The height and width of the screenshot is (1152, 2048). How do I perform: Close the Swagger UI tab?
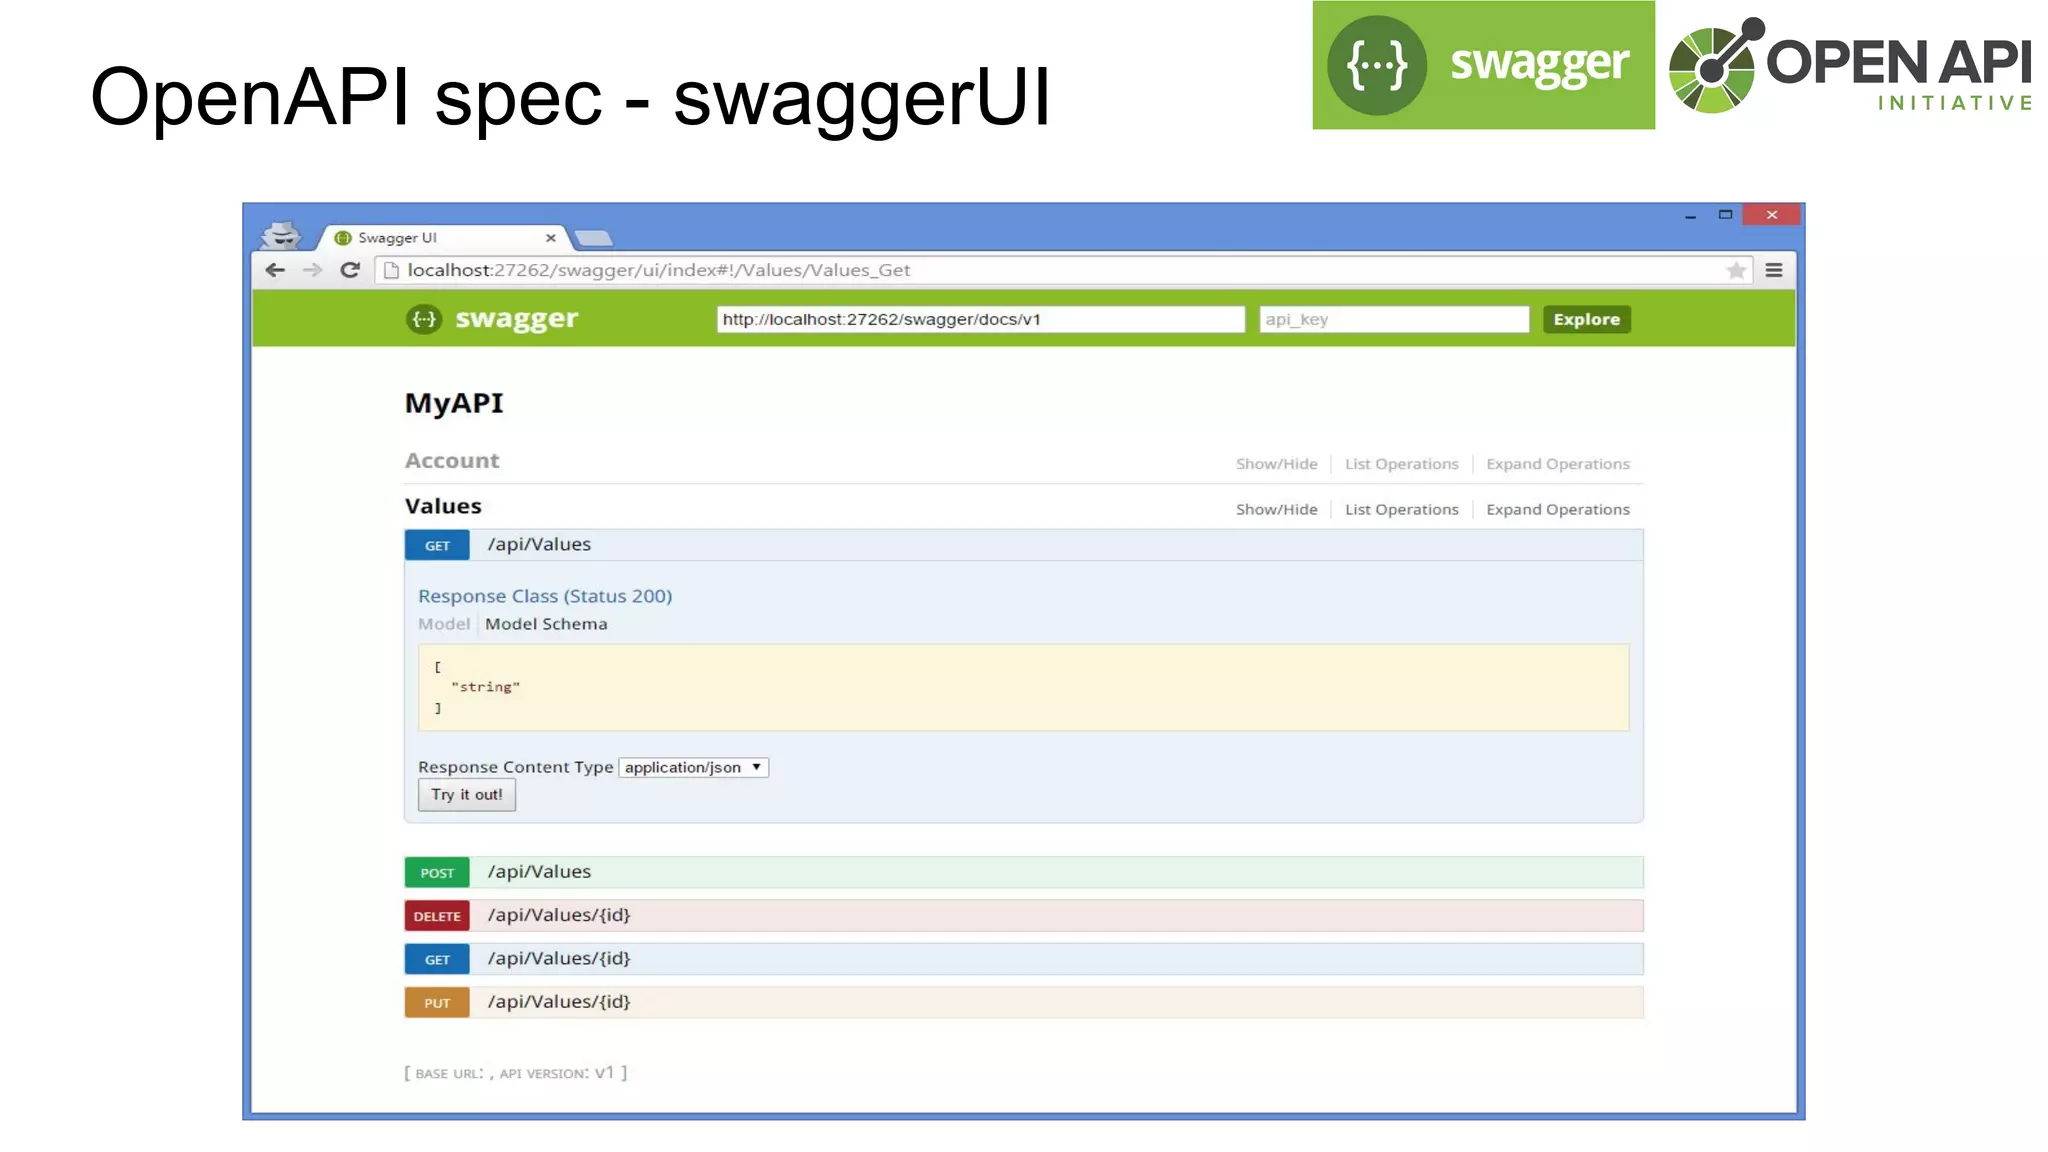coord(550,238)
